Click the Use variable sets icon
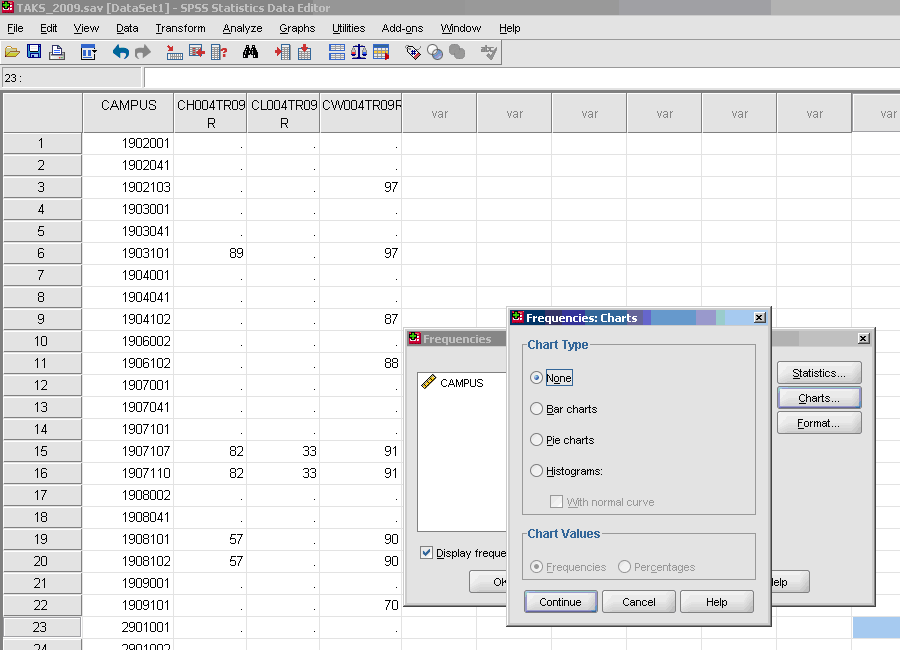 pos(435,53)
